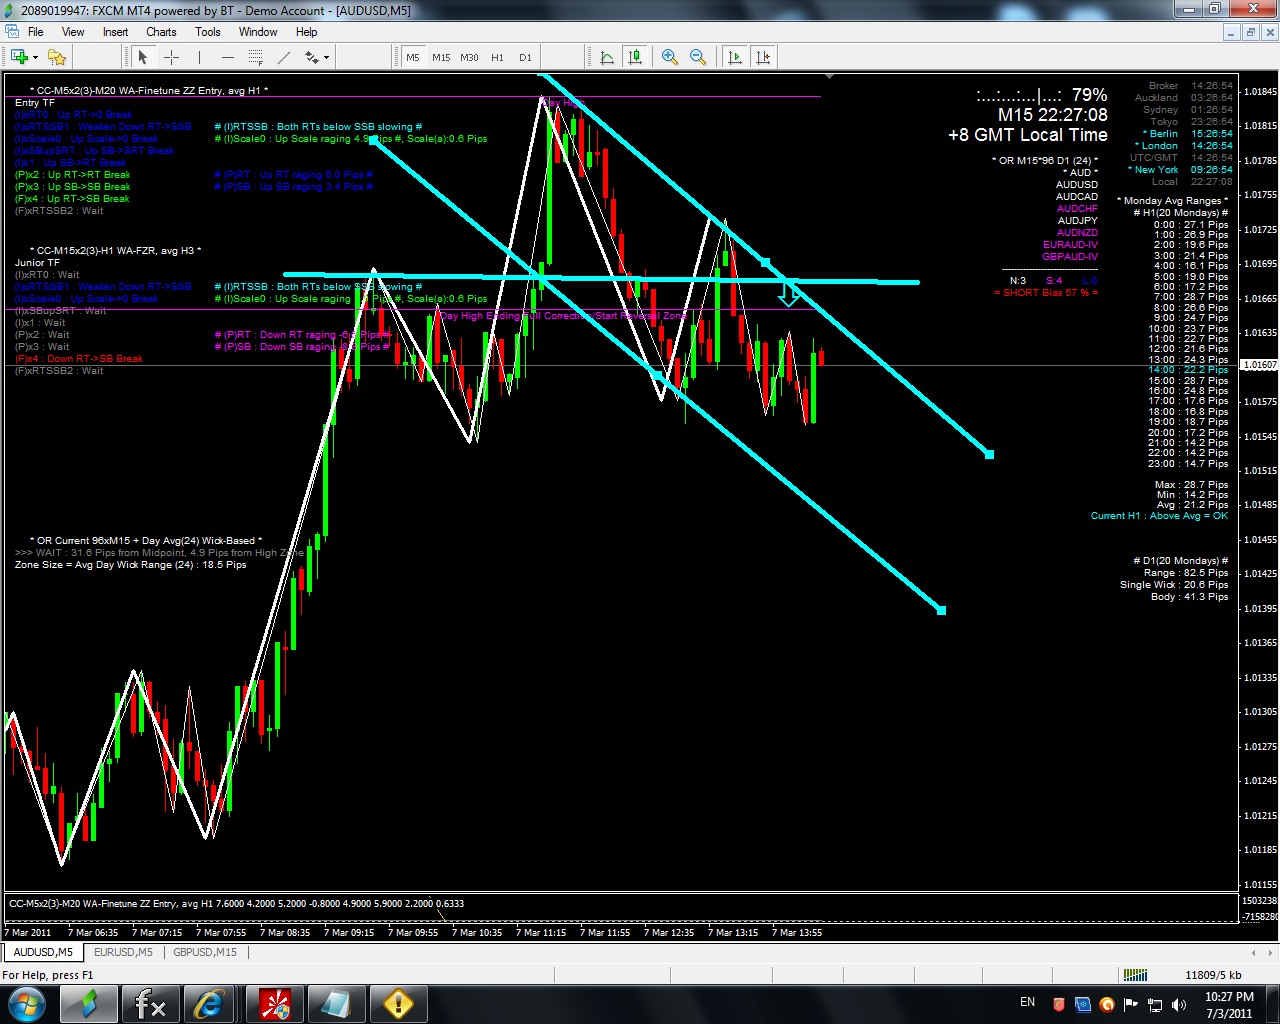Select the Fibonacci Retracement tool
The width and height of the screenshot is (1280, 1024).
click(x=255, y=57)
